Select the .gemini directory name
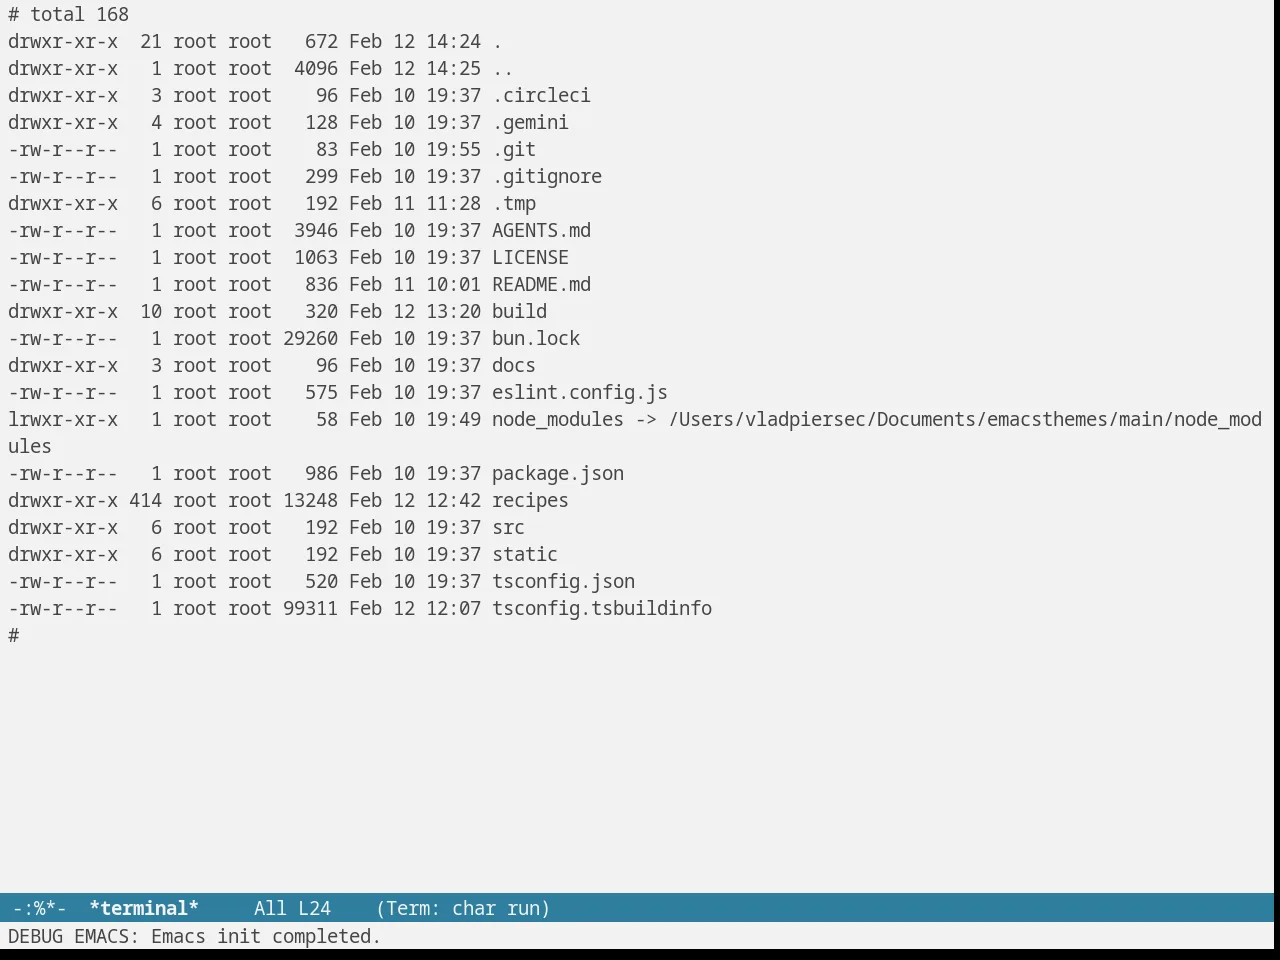The height and width of the screenshot is (960, 1280). (530, 122)
